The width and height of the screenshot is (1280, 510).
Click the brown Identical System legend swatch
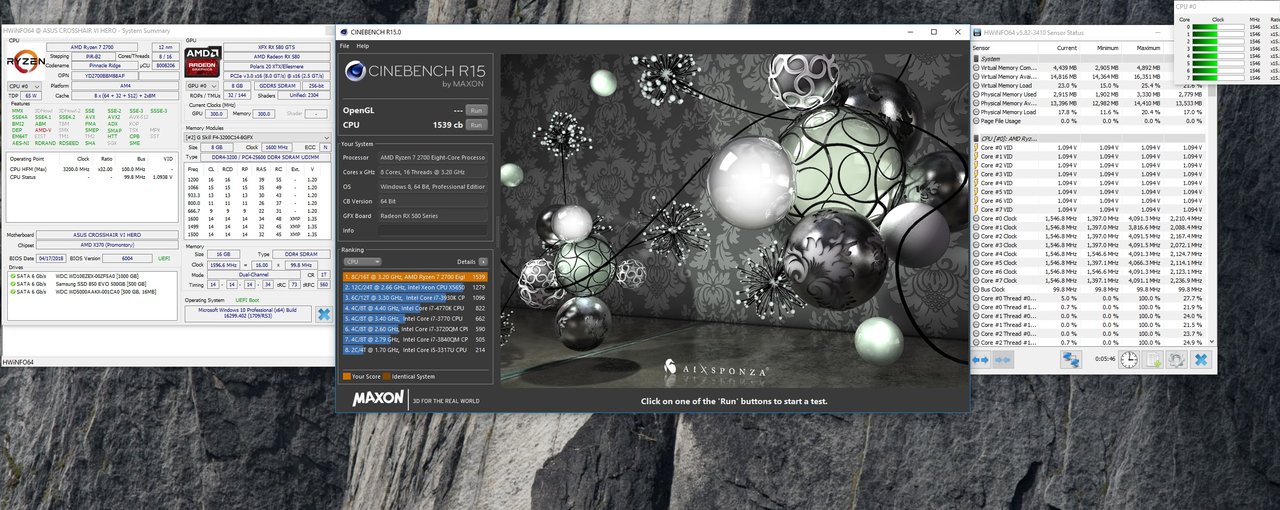388,377
